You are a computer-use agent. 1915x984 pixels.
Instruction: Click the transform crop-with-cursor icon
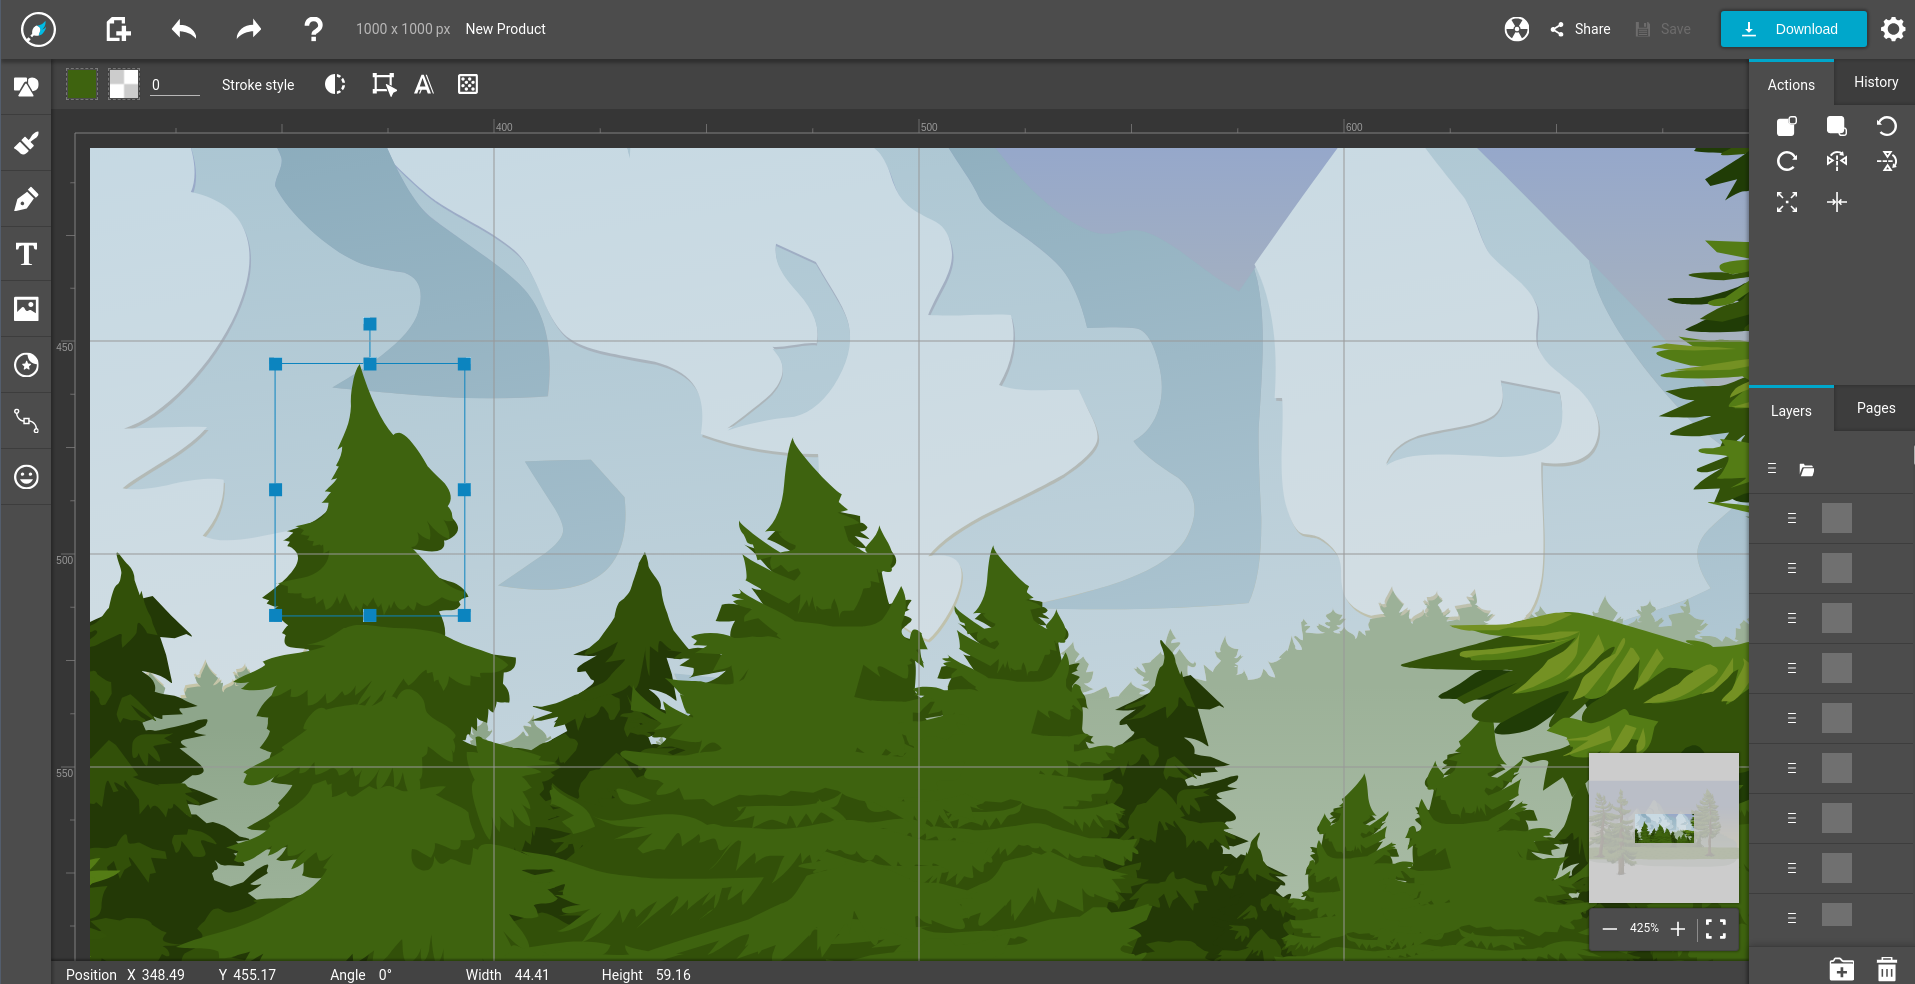[x=383, y=84]
